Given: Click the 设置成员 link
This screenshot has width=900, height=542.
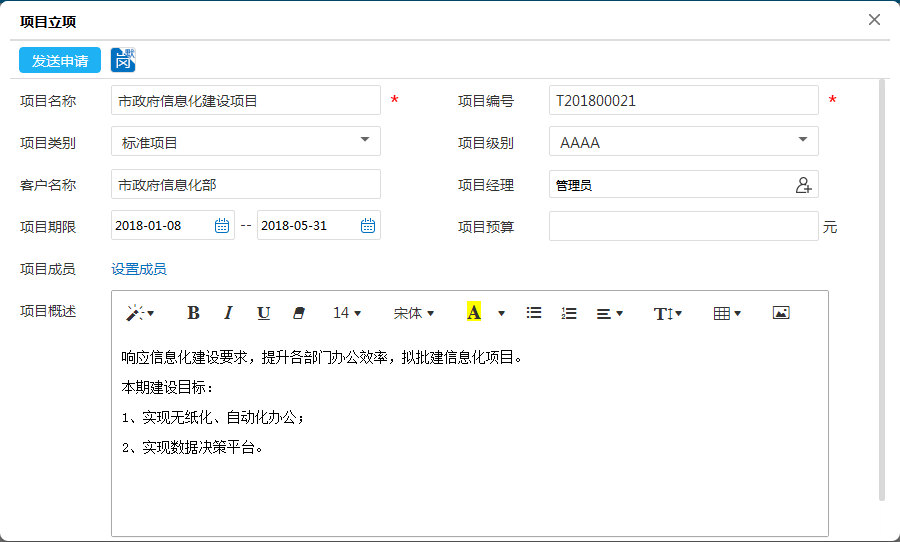Looking at the screenshot, I should point(139,269).
